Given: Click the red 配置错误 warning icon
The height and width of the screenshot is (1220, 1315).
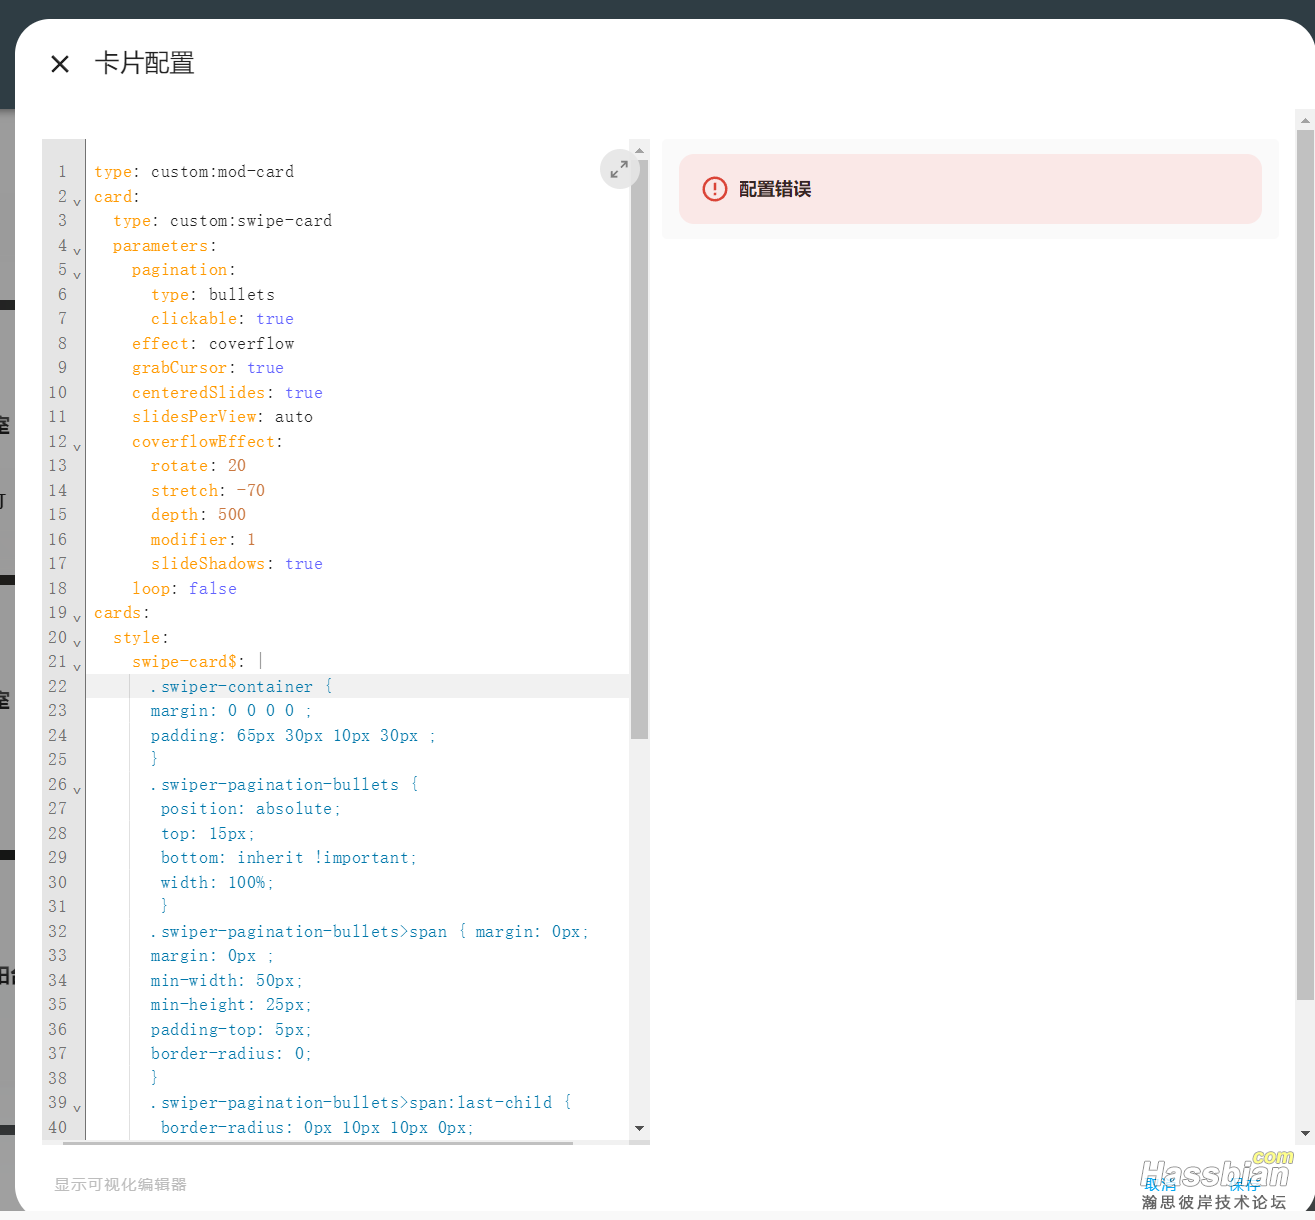Looking at the screenshot, I should tap(715, 189).
